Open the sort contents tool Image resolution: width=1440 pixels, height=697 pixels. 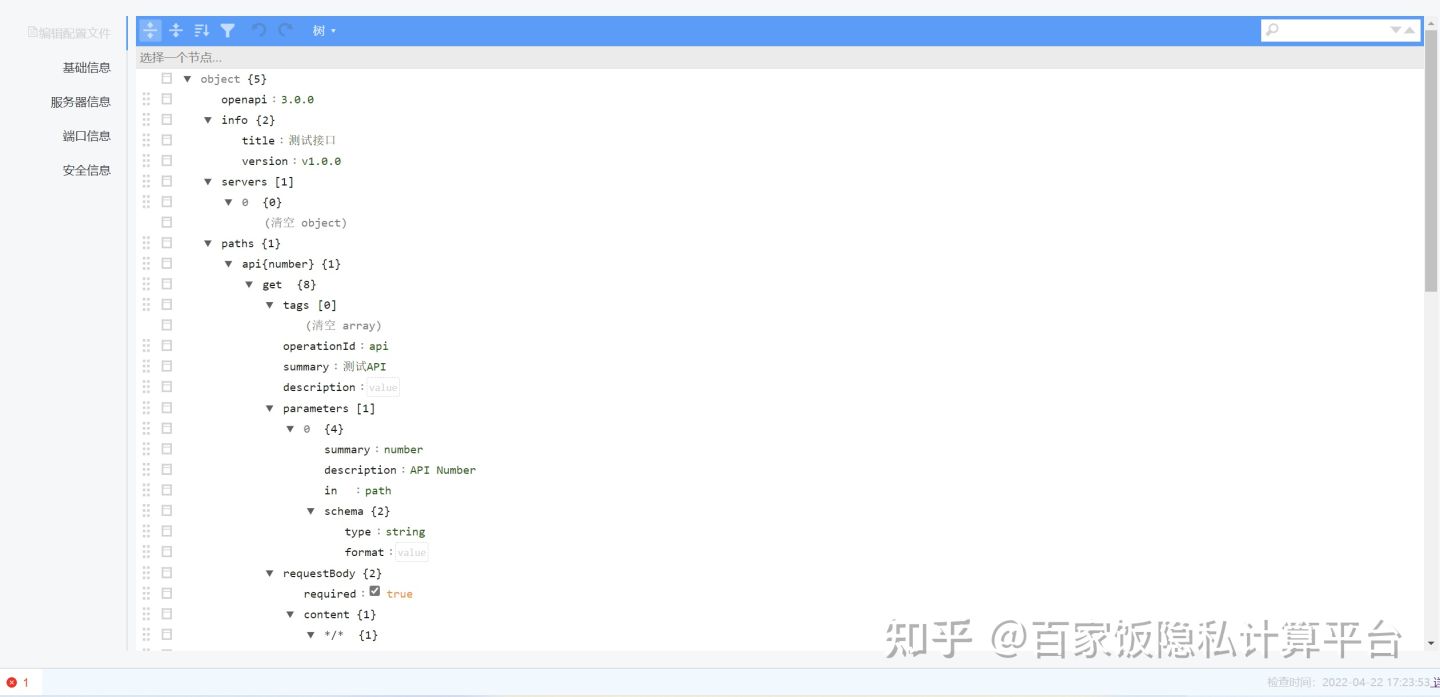[x=202, y=31]
